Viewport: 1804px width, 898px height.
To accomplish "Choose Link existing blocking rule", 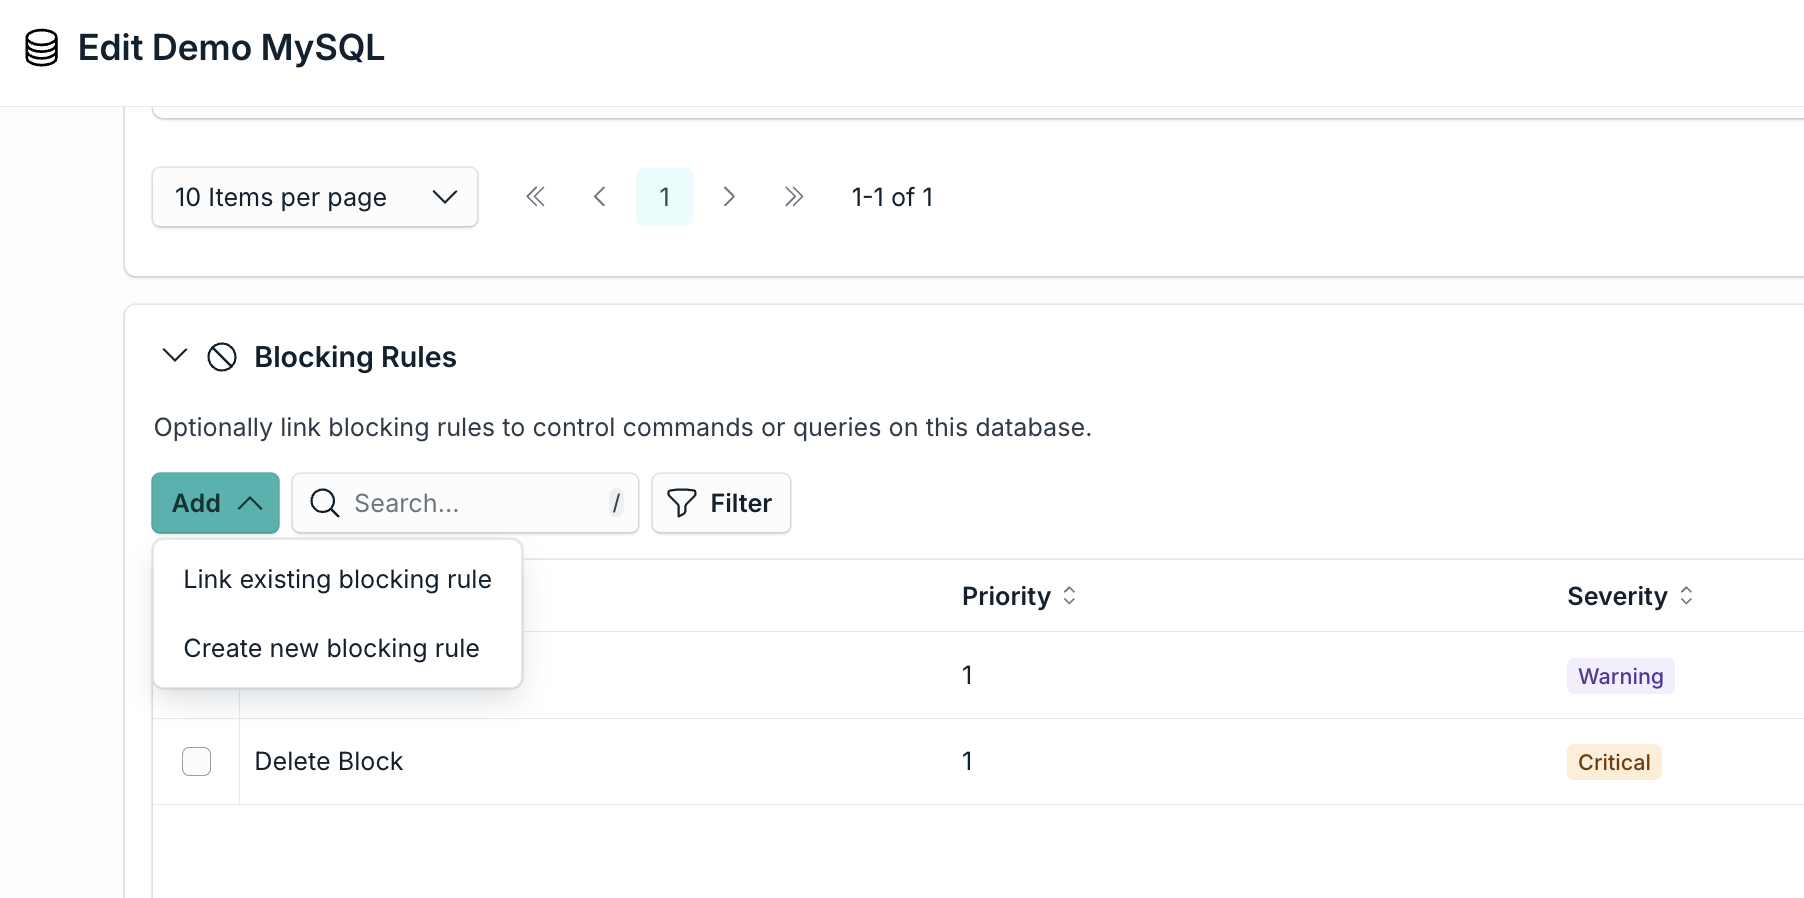I will click(x=337, y=580).
